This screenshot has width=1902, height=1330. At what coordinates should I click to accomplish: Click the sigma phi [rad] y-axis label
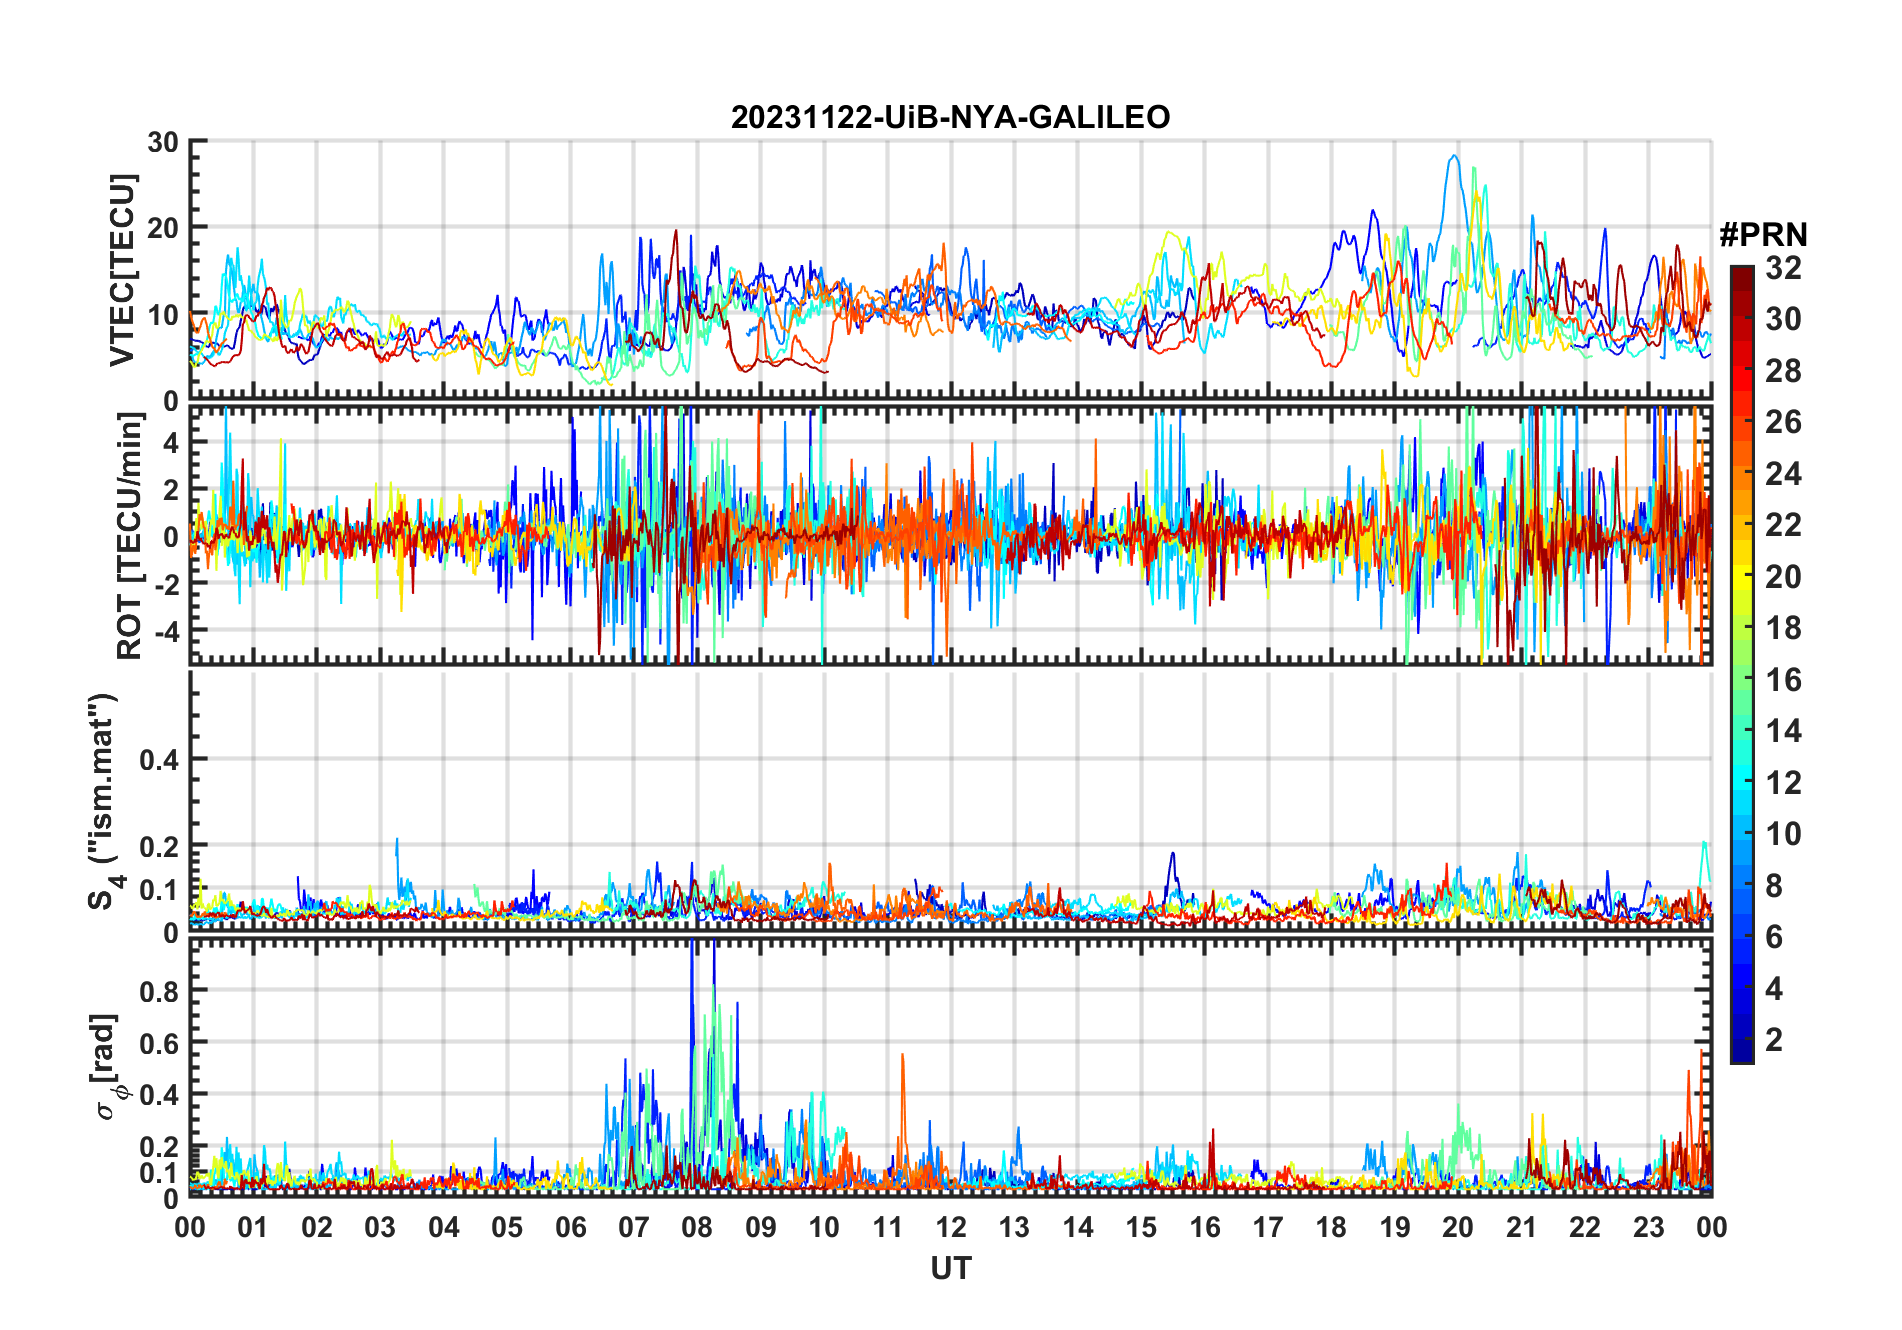click(x=108, y=1067)
